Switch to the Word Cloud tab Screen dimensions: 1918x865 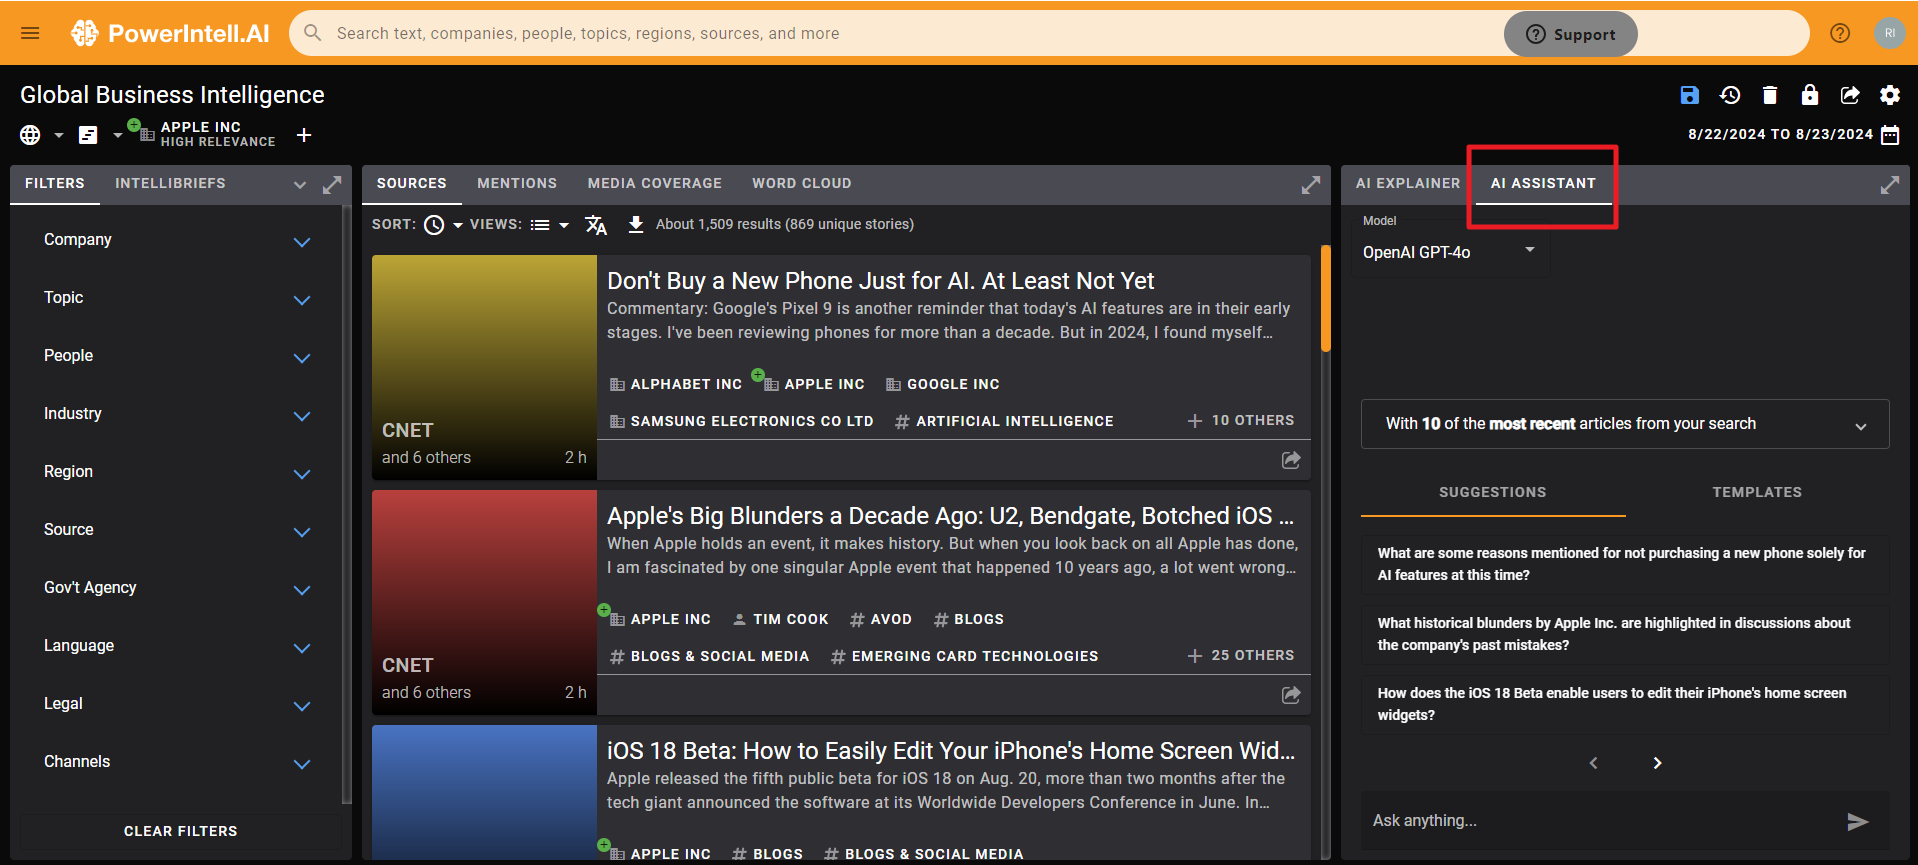point(802,184)
